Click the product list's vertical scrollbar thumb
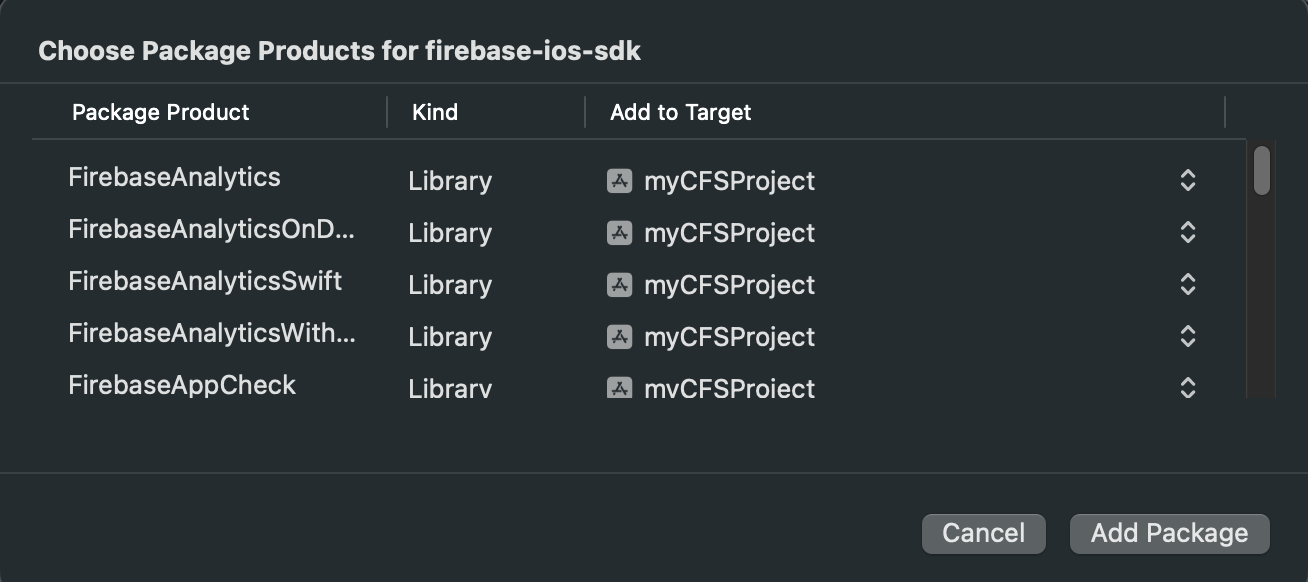1308x582 pixels. coord(1262,170)
